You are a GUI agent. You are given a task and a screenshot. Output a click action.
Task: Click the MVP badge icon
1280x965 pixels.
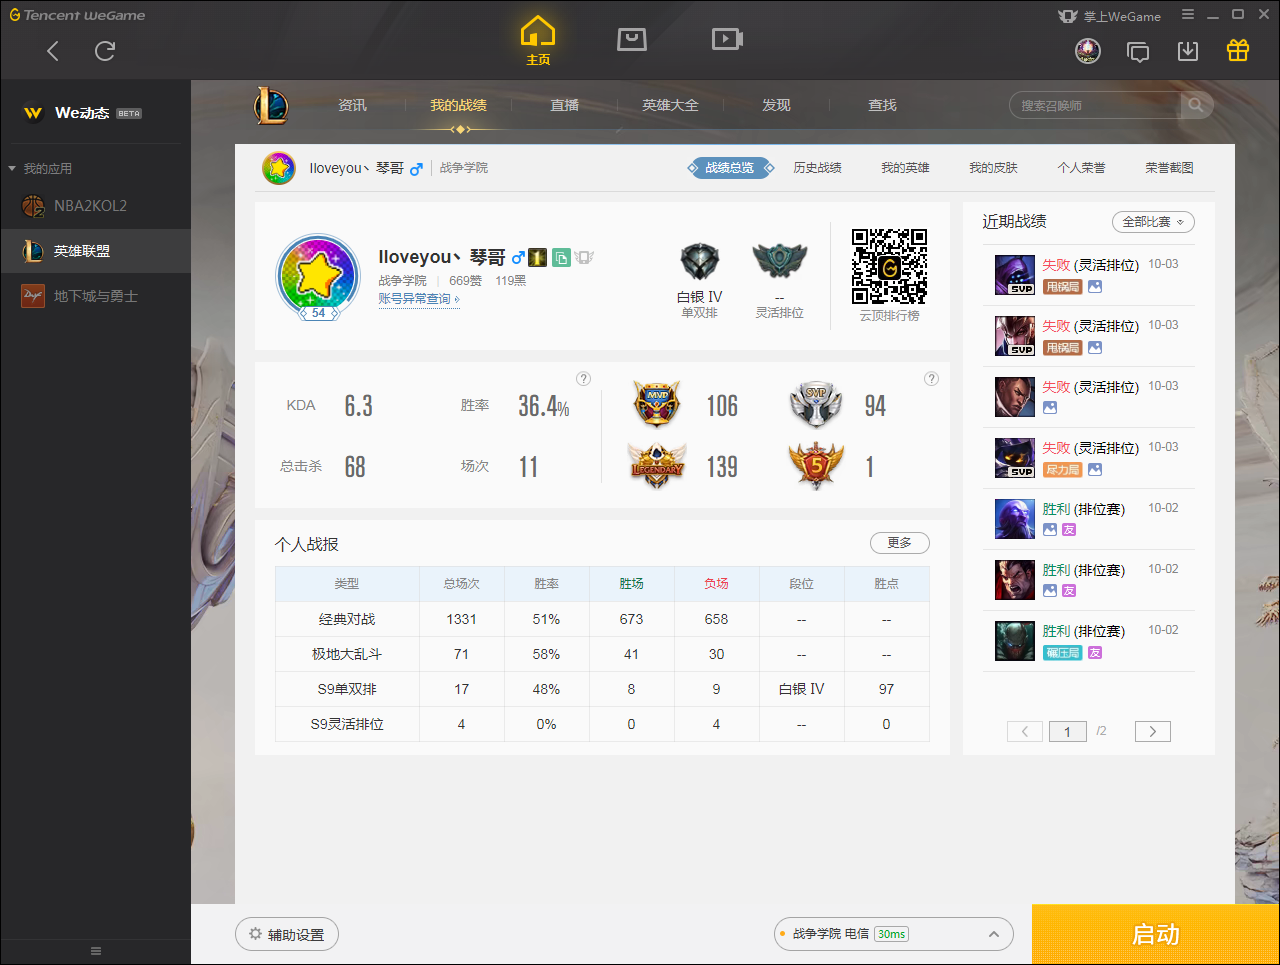pyautogui.click(x=657, y=403)
